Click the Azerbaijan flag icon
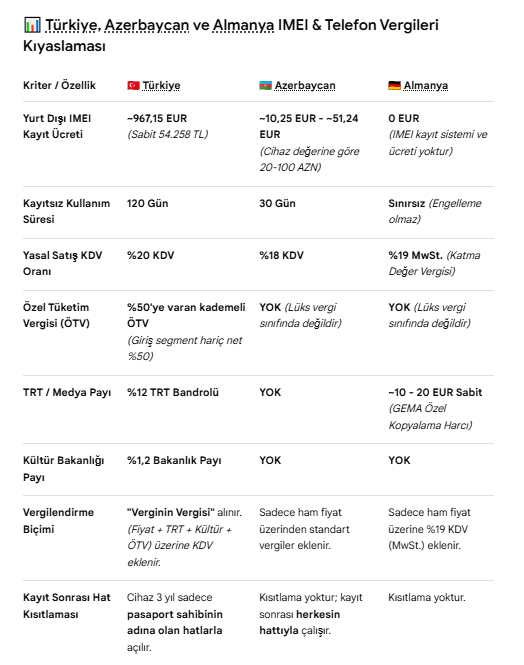The width and height of the screenshot is (524, 665). [x=265, y=86]
